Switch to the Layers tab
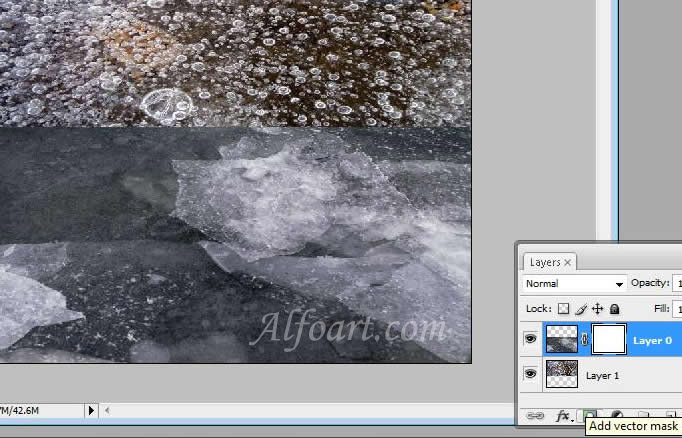Viewport: 682px width, 438px height. (545, 262)
